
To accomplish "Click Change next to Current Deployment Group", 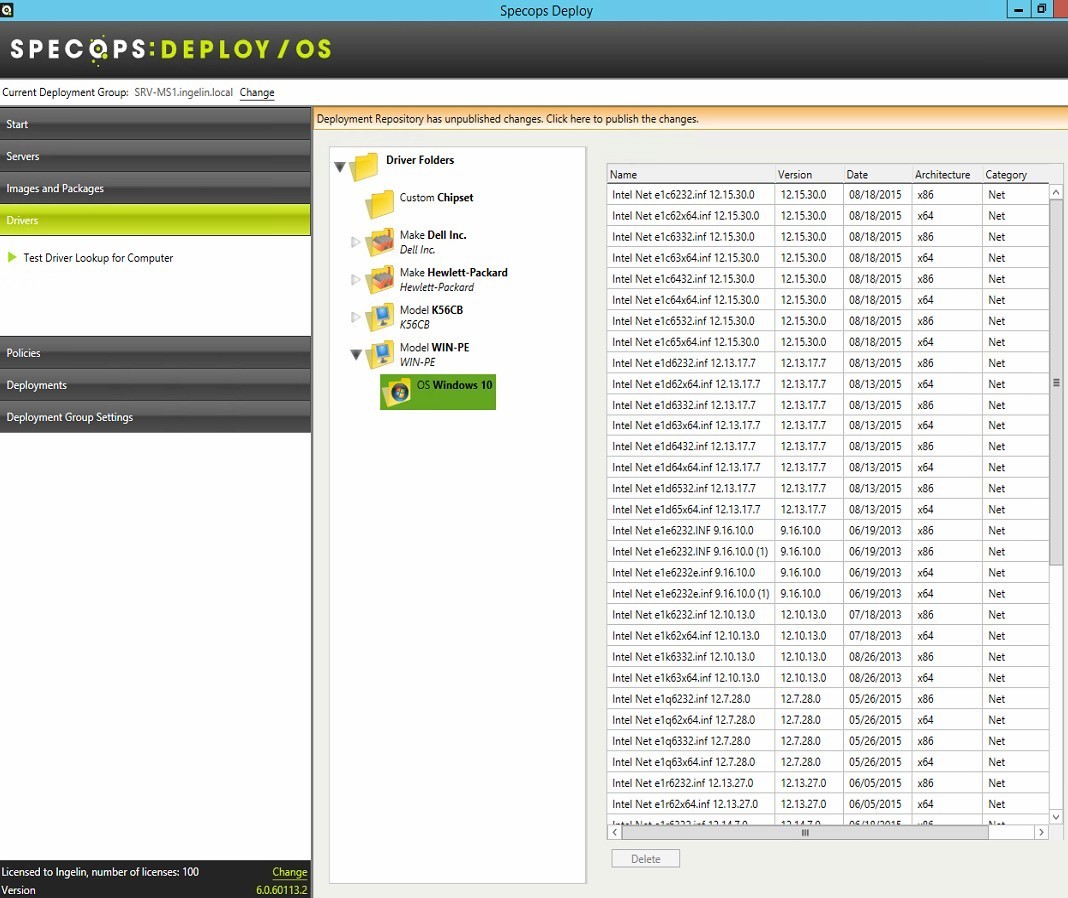I will pos(257,92).
